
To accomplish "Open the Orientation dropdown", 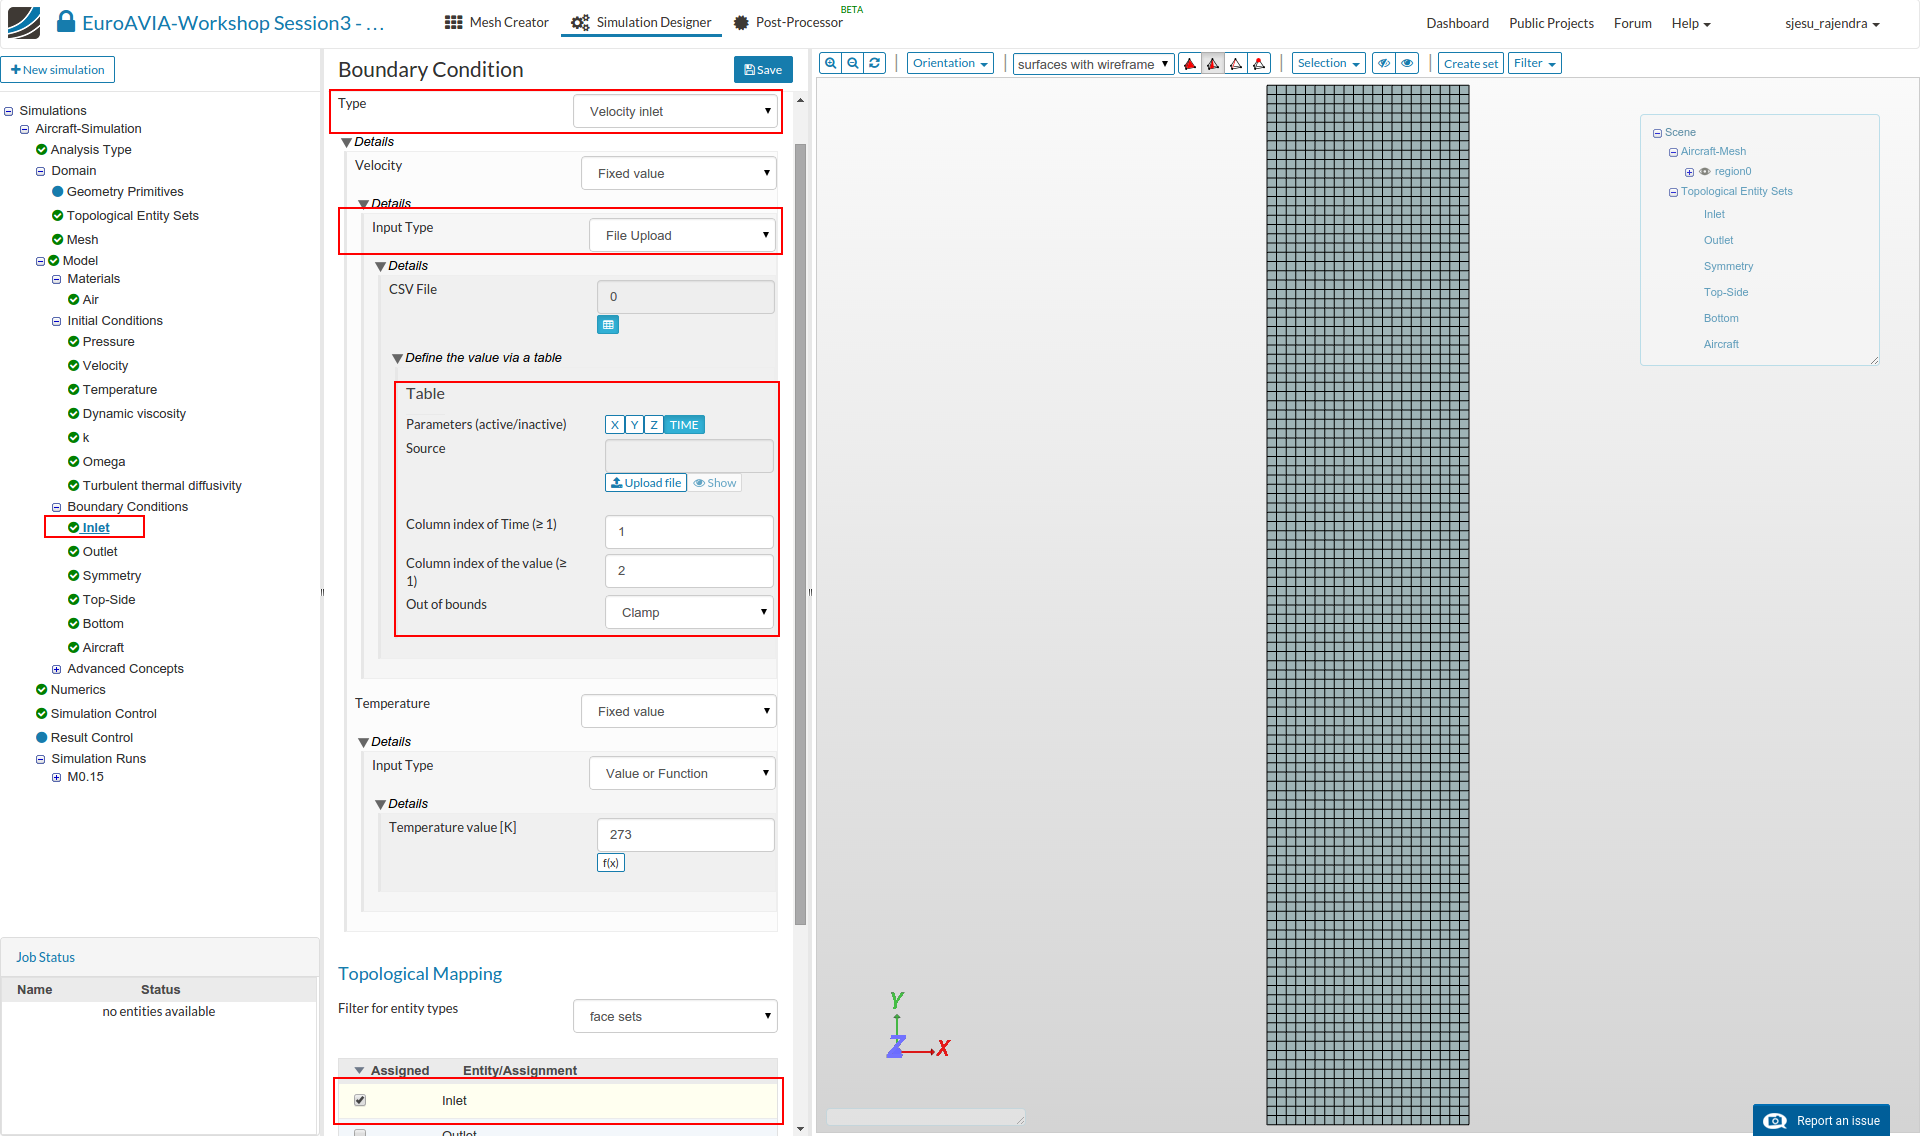I will pyautogui.click(x=950, y=63).
